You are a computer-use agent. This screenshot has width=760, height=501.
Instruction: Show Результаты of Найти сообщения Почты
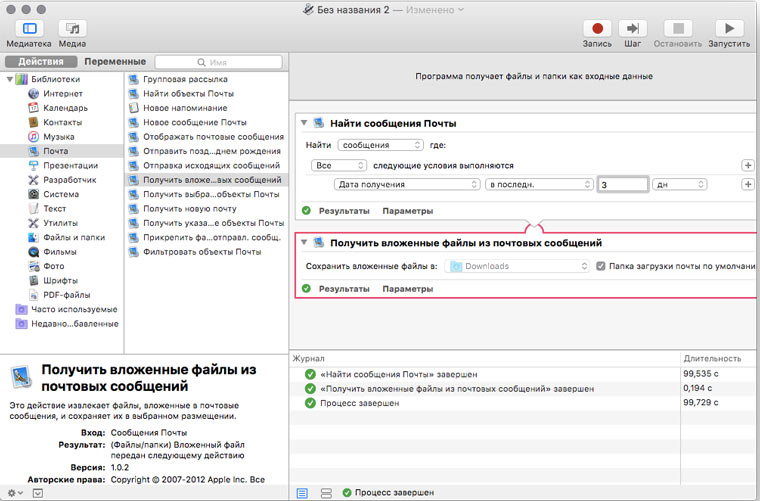[344, 211]
